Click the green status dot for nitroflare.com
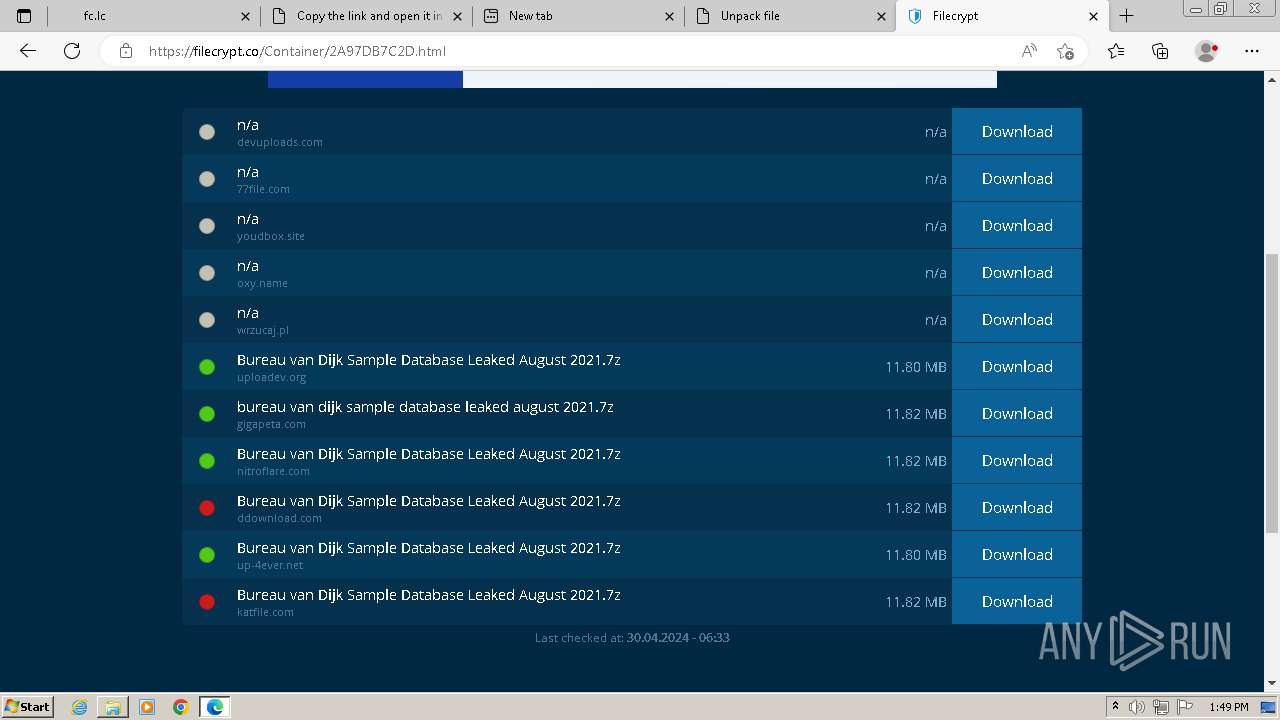1280x720 pixels. [207, 461]
